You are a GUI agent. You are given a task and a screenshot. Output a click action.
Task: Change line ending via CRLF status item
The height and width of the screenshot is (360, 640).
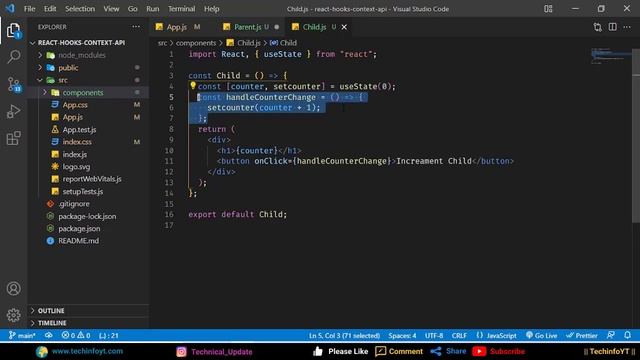pyautogui.click(x=459, y=336)
